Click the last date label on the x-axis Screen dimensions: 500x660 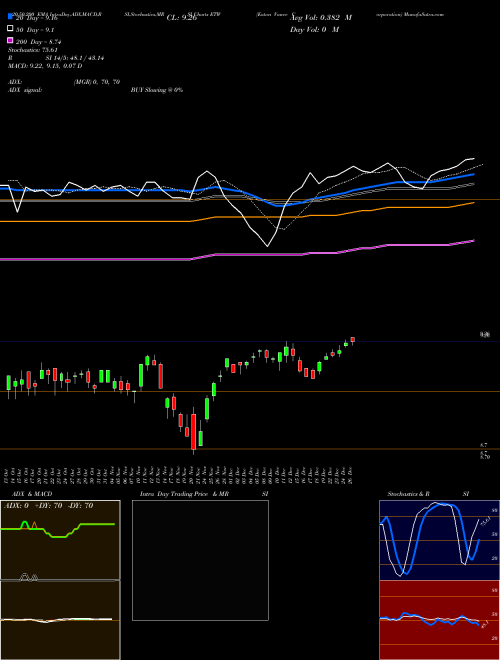(x=350, y=476)
